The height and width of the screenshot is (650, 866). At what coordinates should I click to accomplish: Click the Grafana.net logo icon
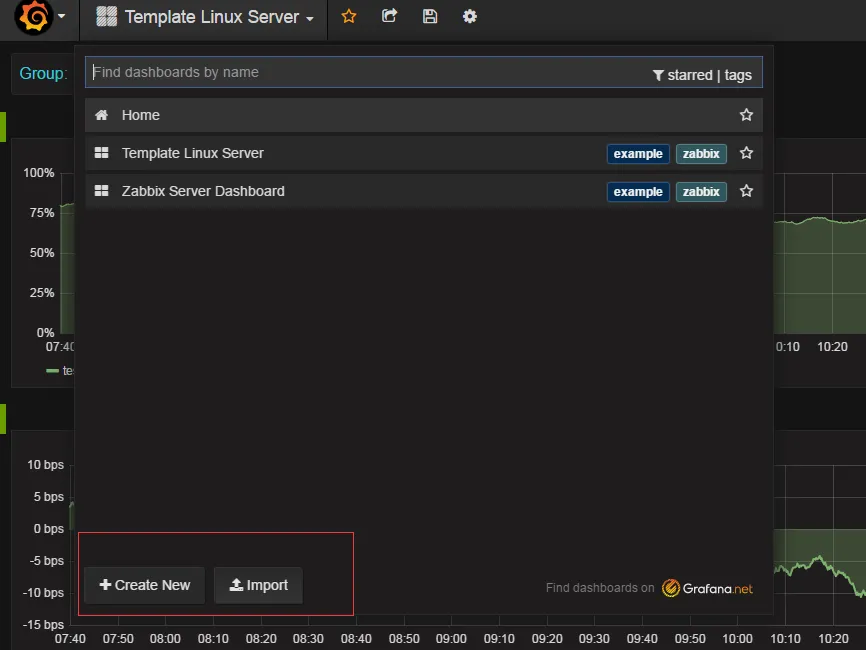tap(672, 588)
